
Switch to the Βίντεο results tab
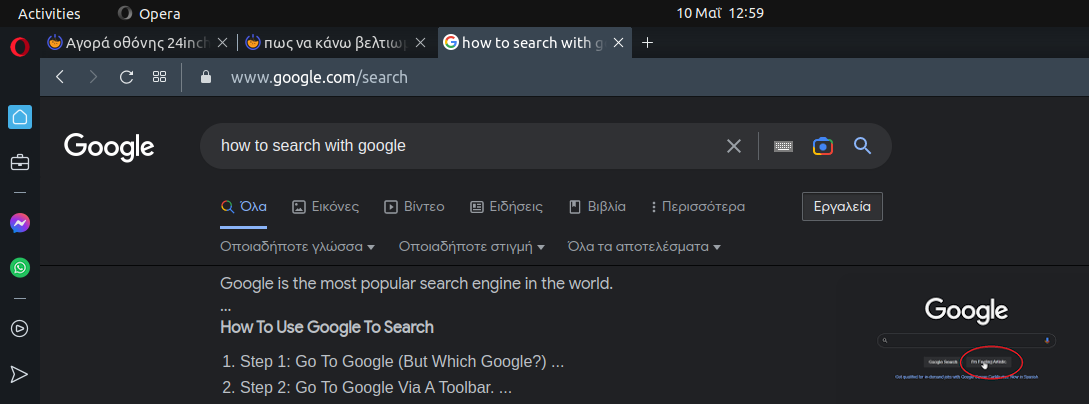point(414,207)
